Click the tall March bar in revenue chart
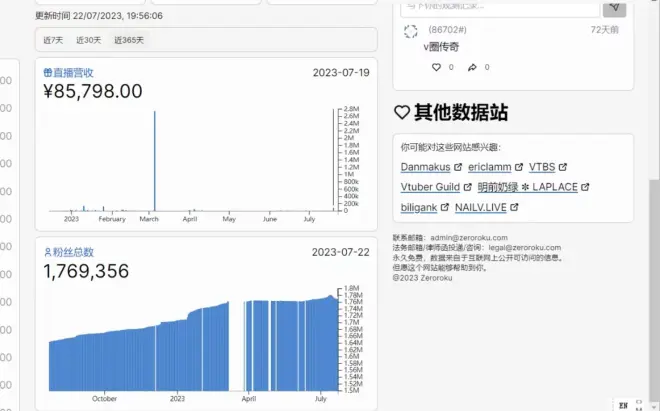This screenshot has width=660, height=411. (154, 160)
